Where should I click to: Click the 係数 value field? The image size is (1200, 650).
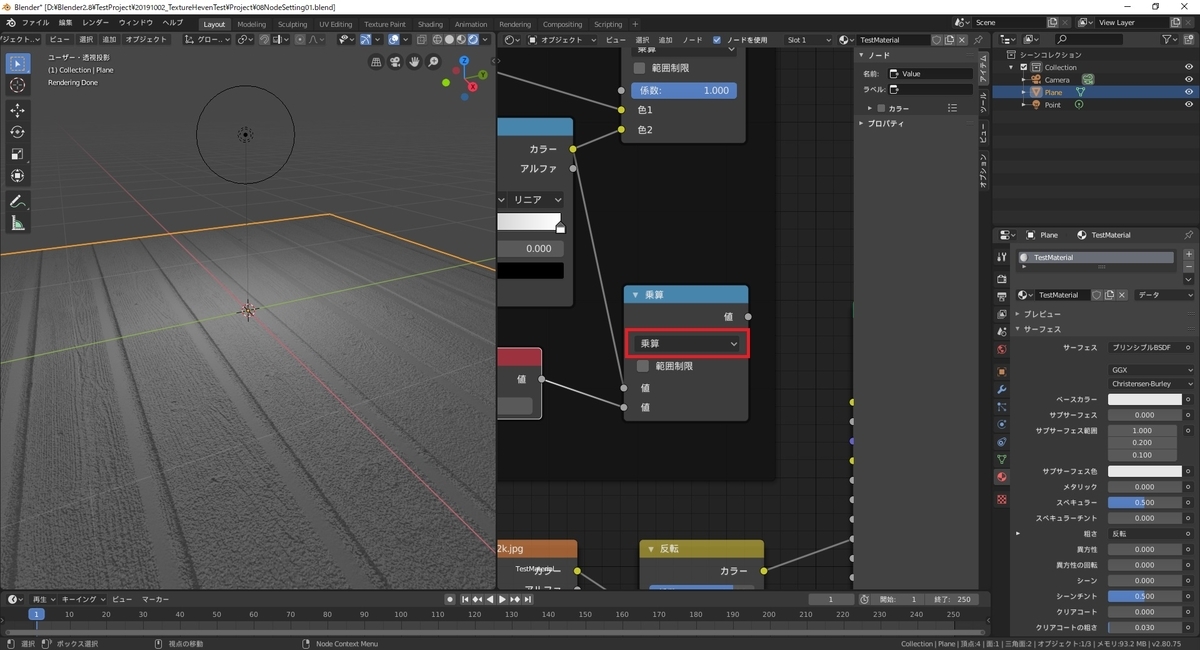click(684, 90)
